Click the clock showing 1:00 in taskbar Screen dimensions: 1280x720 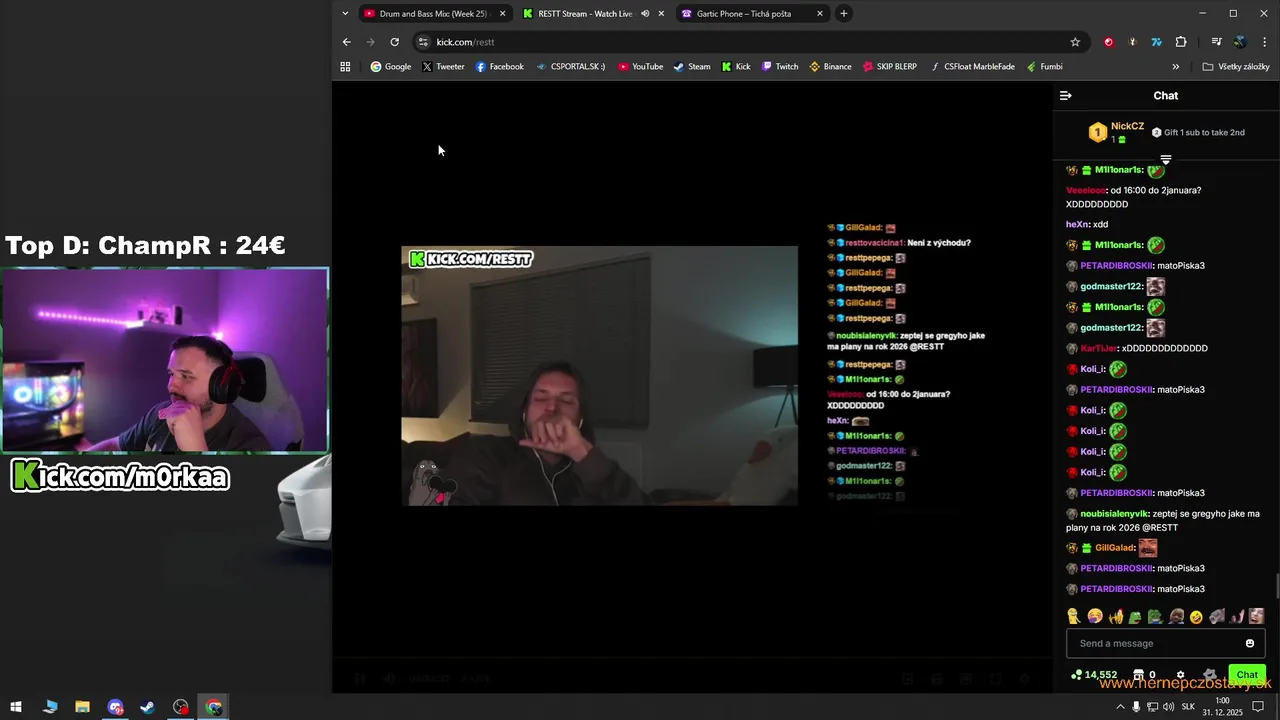pyautogui.click(x=1222, y=707)
